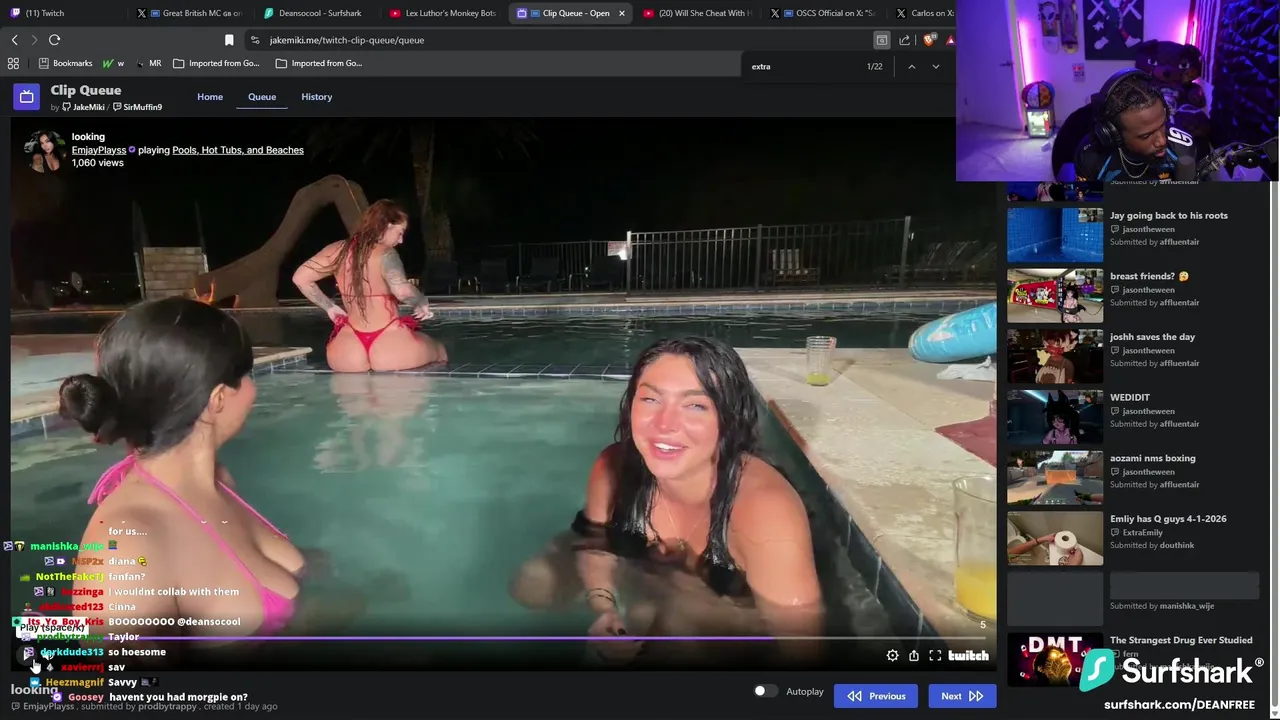
Task: Seek on the clip progress bar
Action: coord(504,638)
